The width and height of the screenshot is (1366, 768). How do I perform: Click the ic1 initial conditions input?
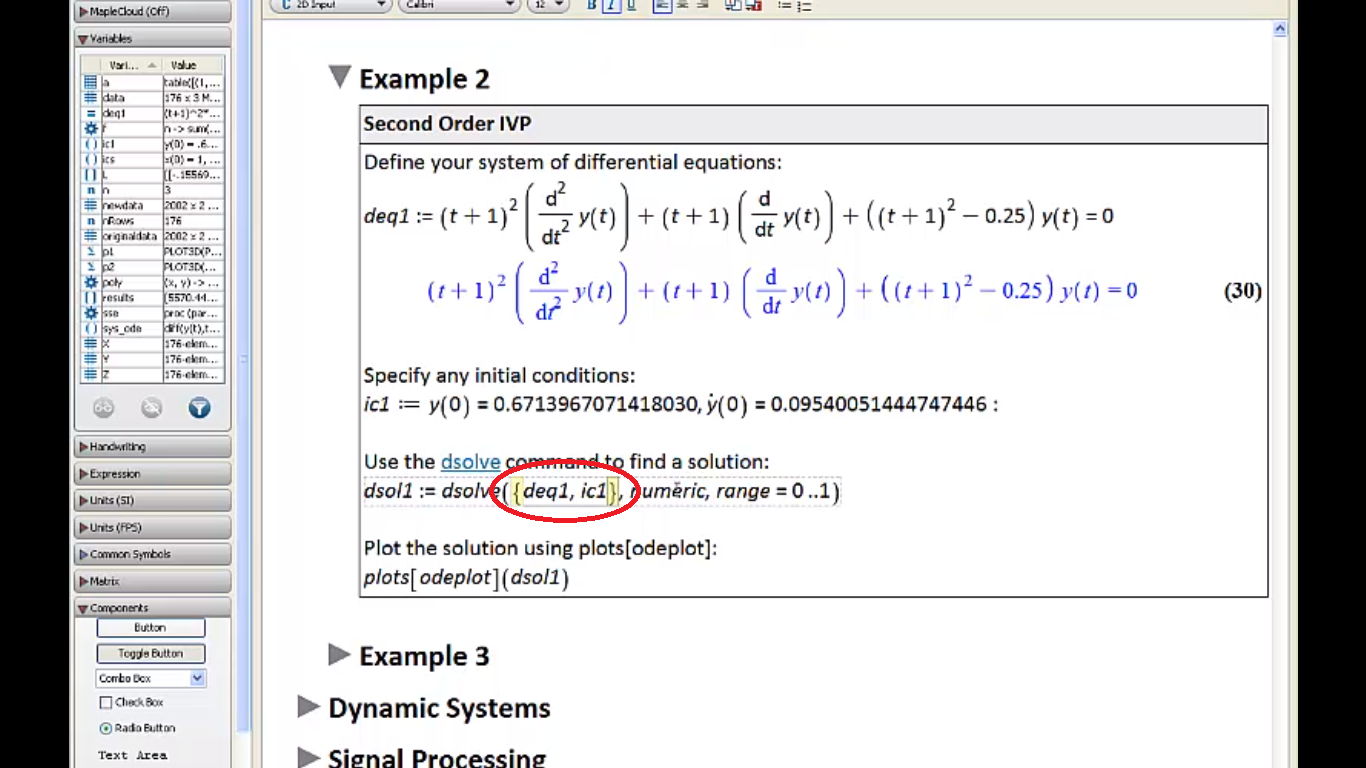[x=680, y=404]
